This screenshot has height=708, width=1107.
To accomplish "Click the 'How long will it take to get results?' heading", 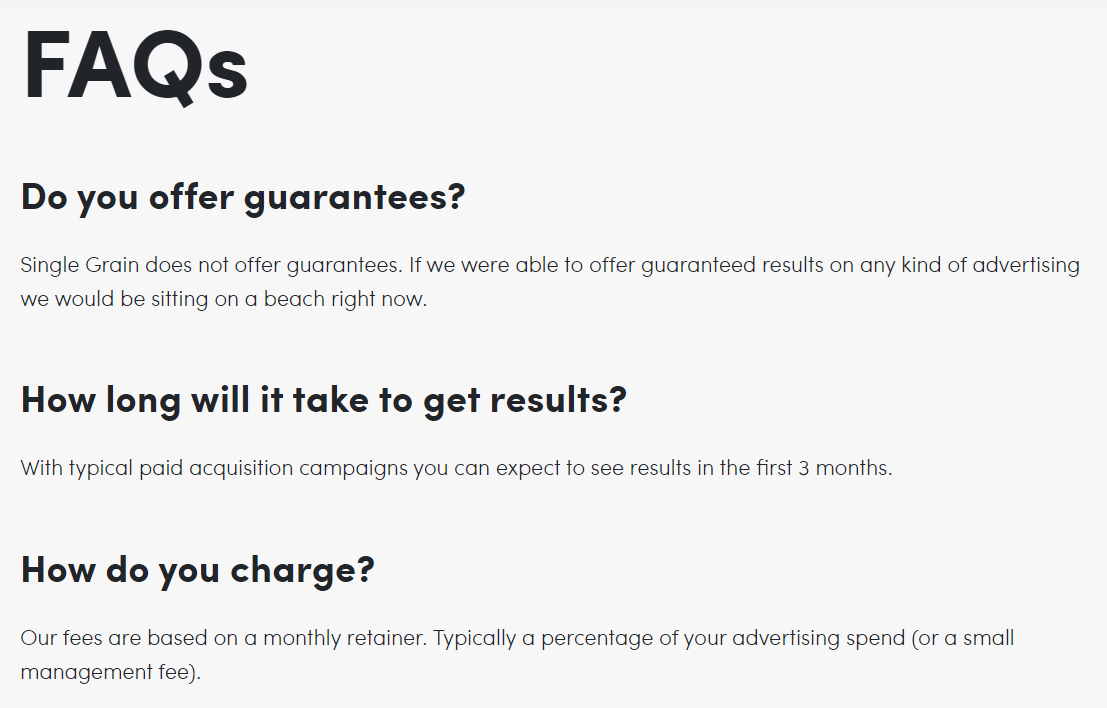I will 324,400.
